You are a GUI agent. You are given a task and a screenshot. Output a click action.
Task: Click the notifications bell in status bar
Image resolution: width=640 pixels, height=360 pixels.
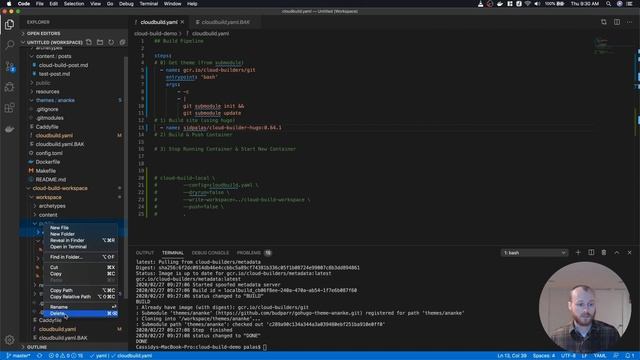(x=629, y=356)
